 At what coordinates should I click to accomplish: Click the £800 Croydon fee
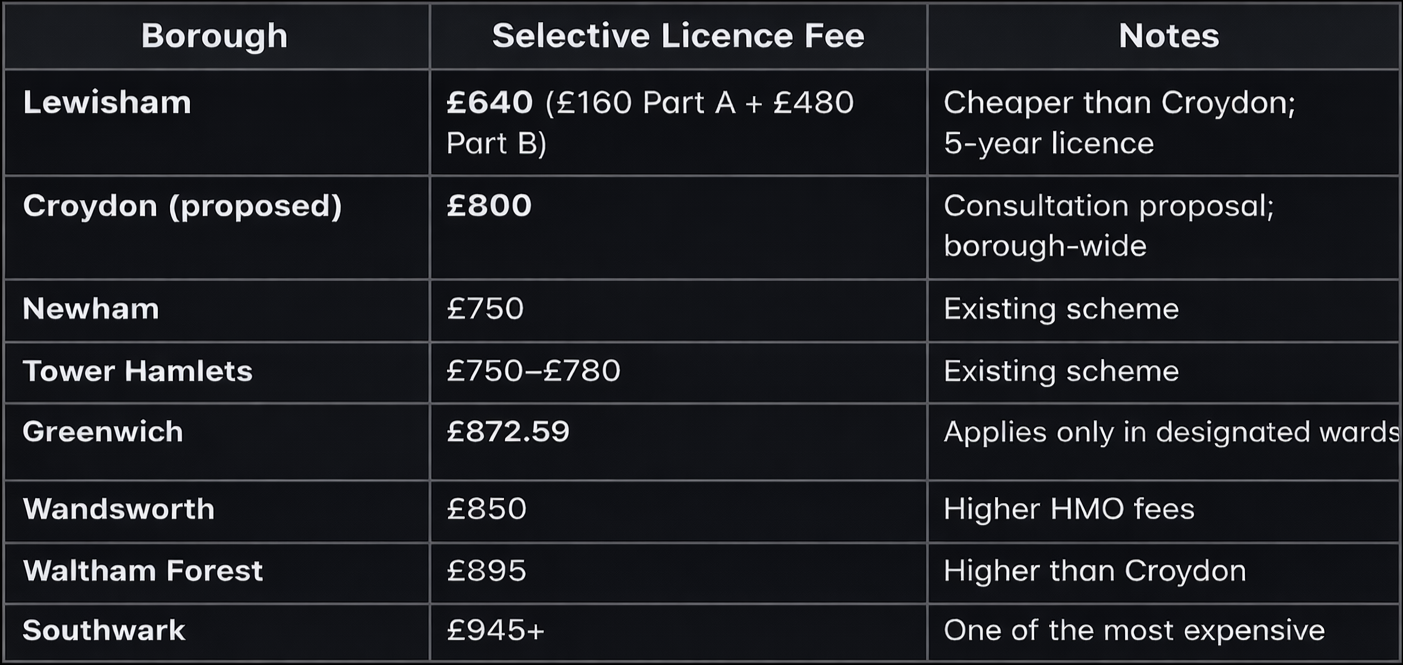pyautogui.click(x=489, y=206)
